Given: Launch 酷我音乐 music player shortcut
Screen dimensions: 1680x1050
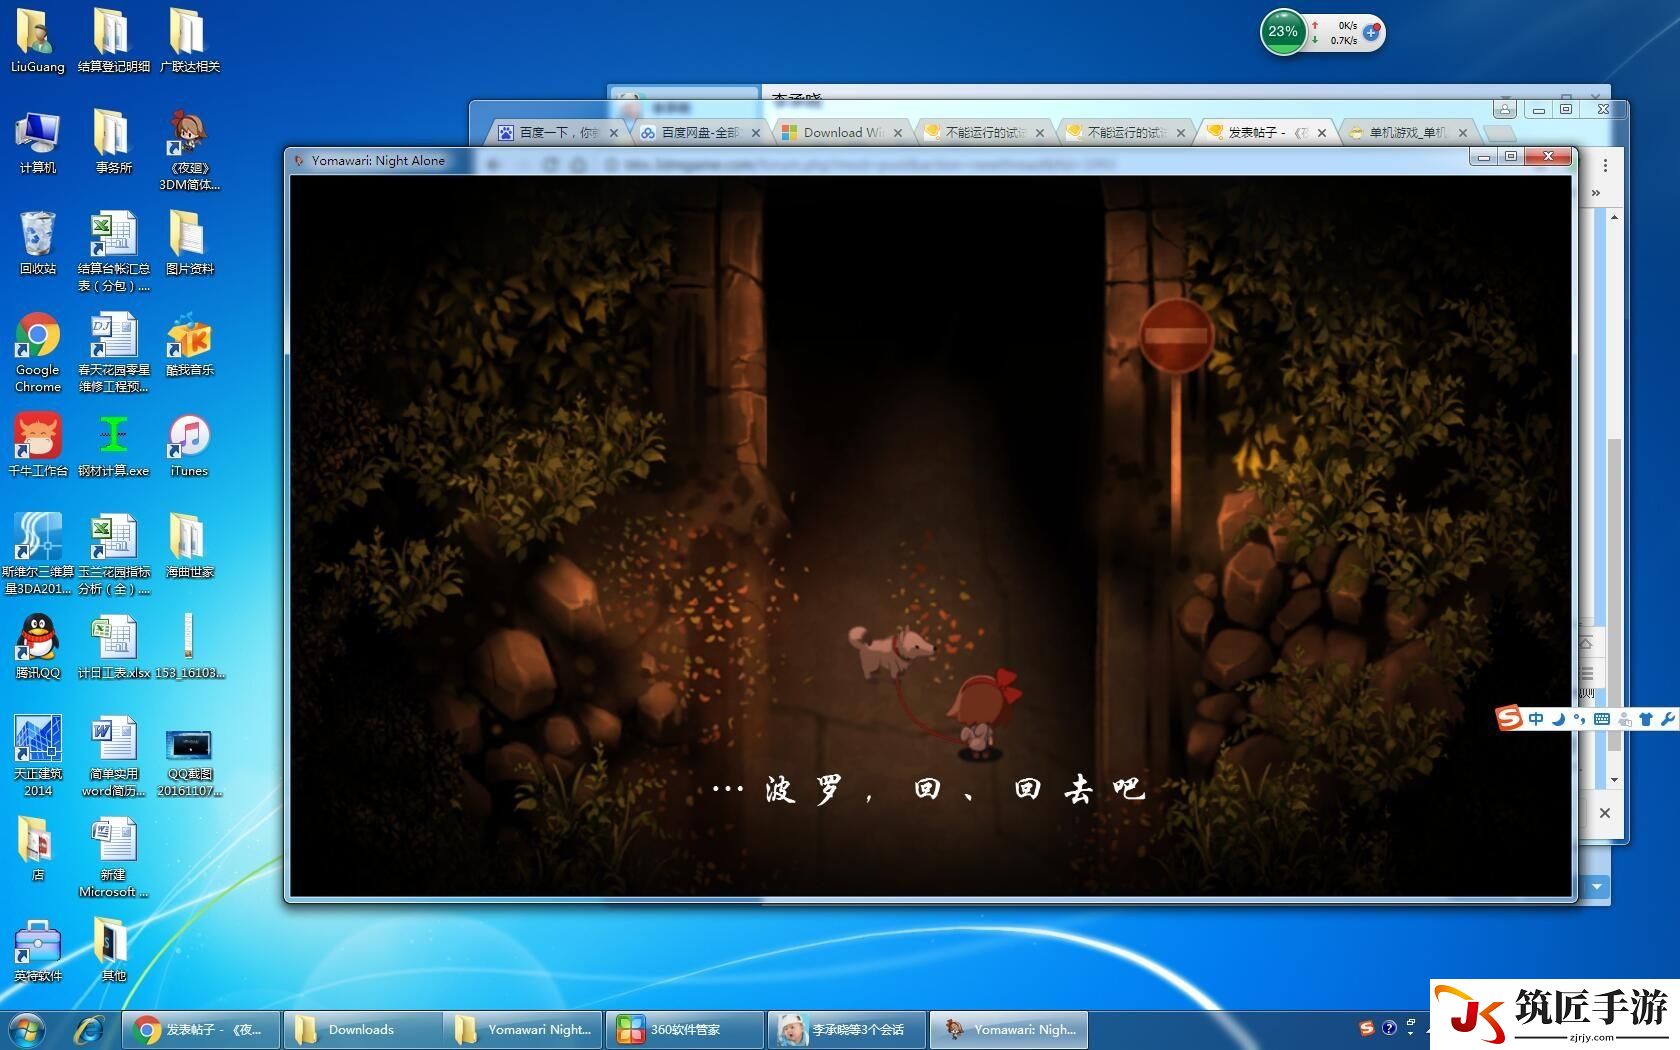Looking at the screenshot, I should (189, 344).
